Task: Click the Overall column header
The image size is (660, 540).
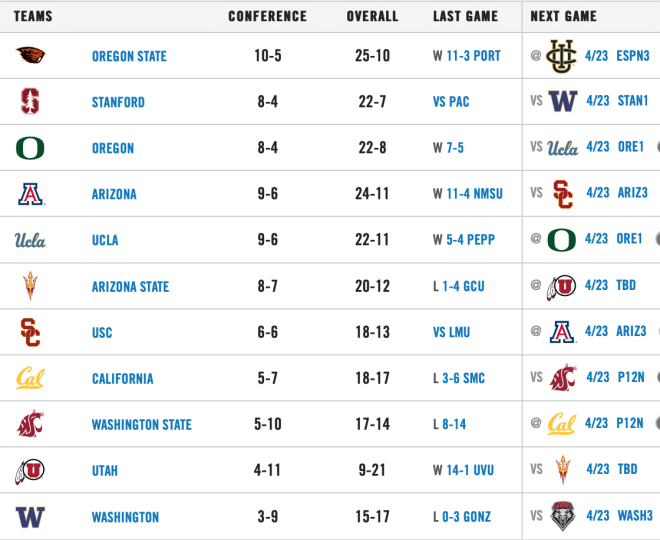Action: [x=372, y=16]
